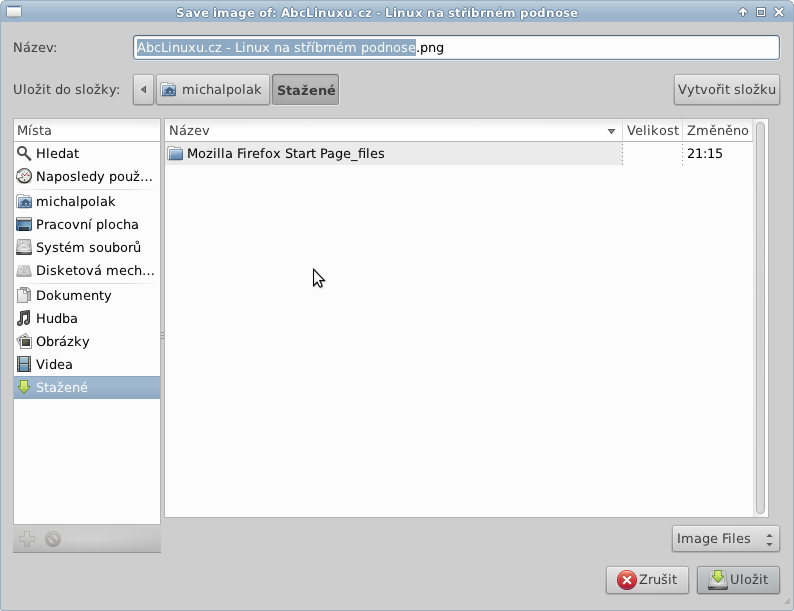Select Naposledy použ... label in places
Image resolution: width=794 pixels, height=611 pixels.
[94, 177]
